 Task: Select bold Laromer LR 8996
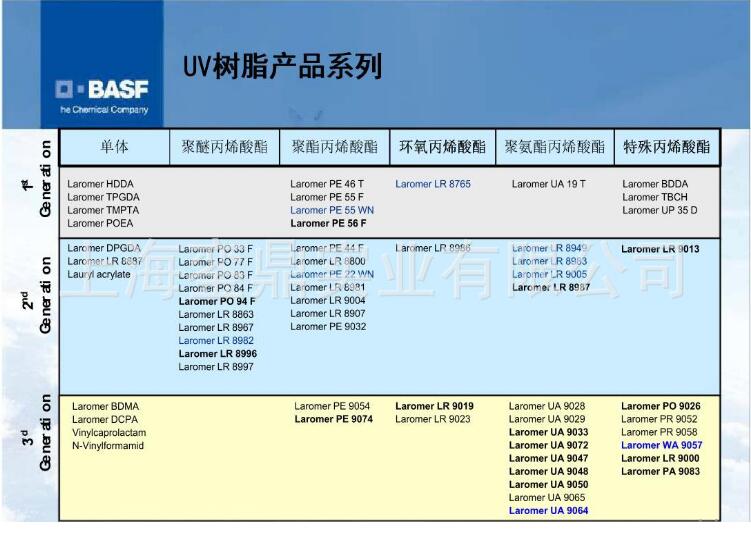pos(218,354)
